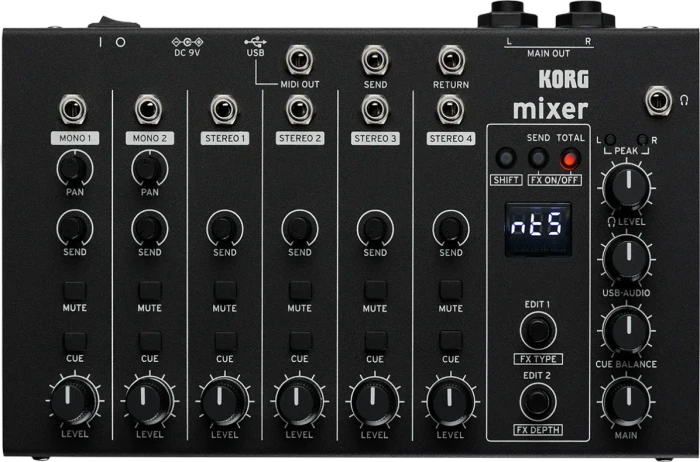700x462 pixels.
Task: Click the STEREO 4 SEND knob
Action: click(x=450, y=228)
